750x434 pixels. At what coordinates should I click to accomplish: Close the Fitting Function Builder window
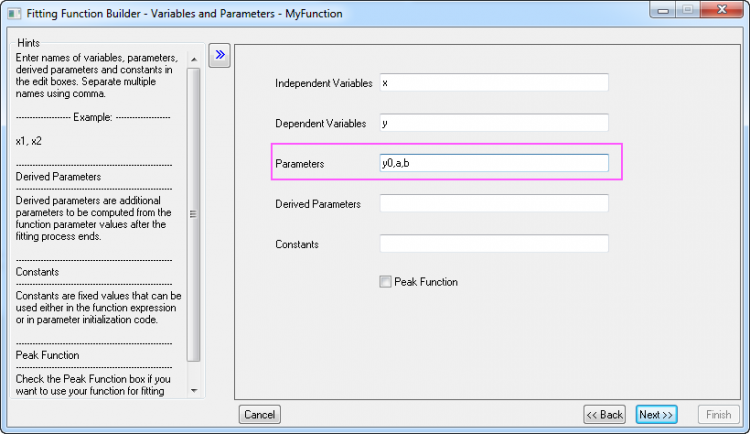(x=722, y=10)
